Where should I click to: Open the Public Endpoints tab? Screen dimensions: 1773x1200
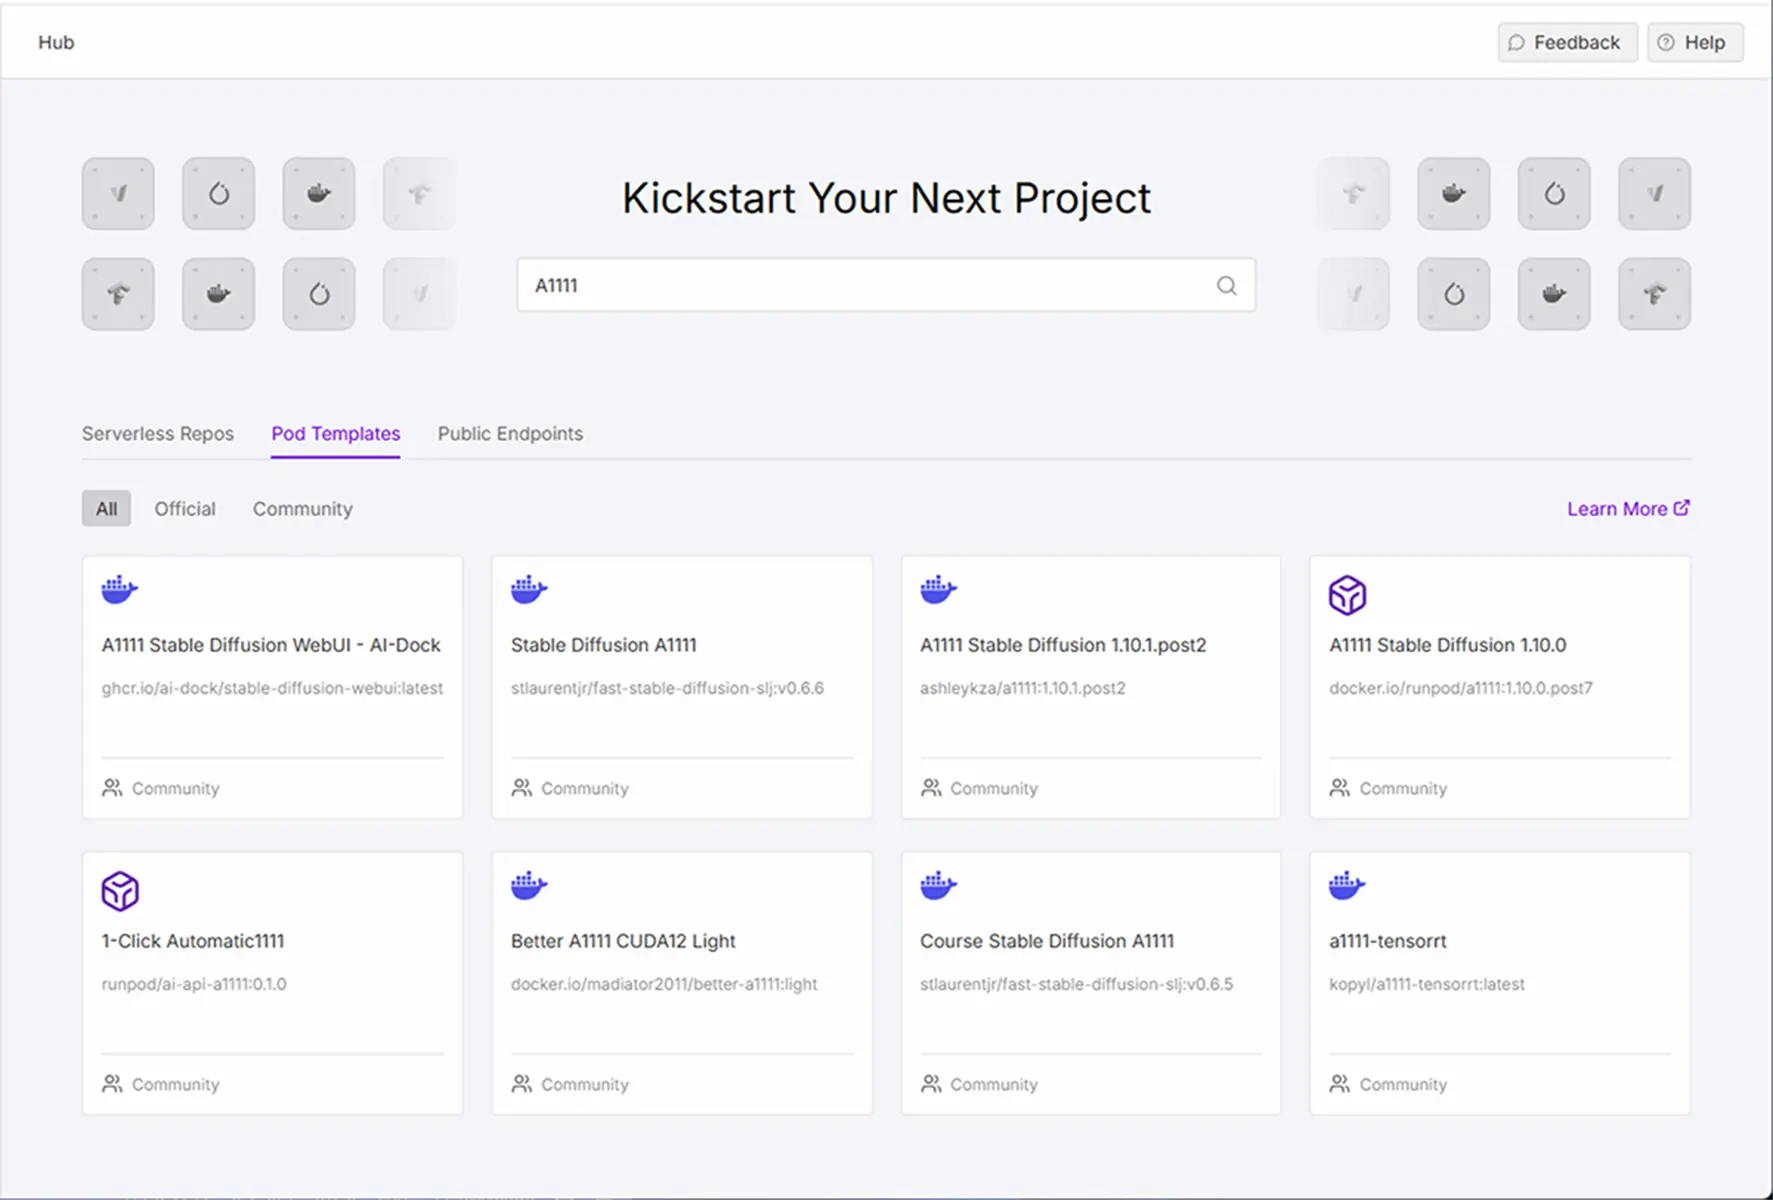pyautogui.click(x=510, y=434)
